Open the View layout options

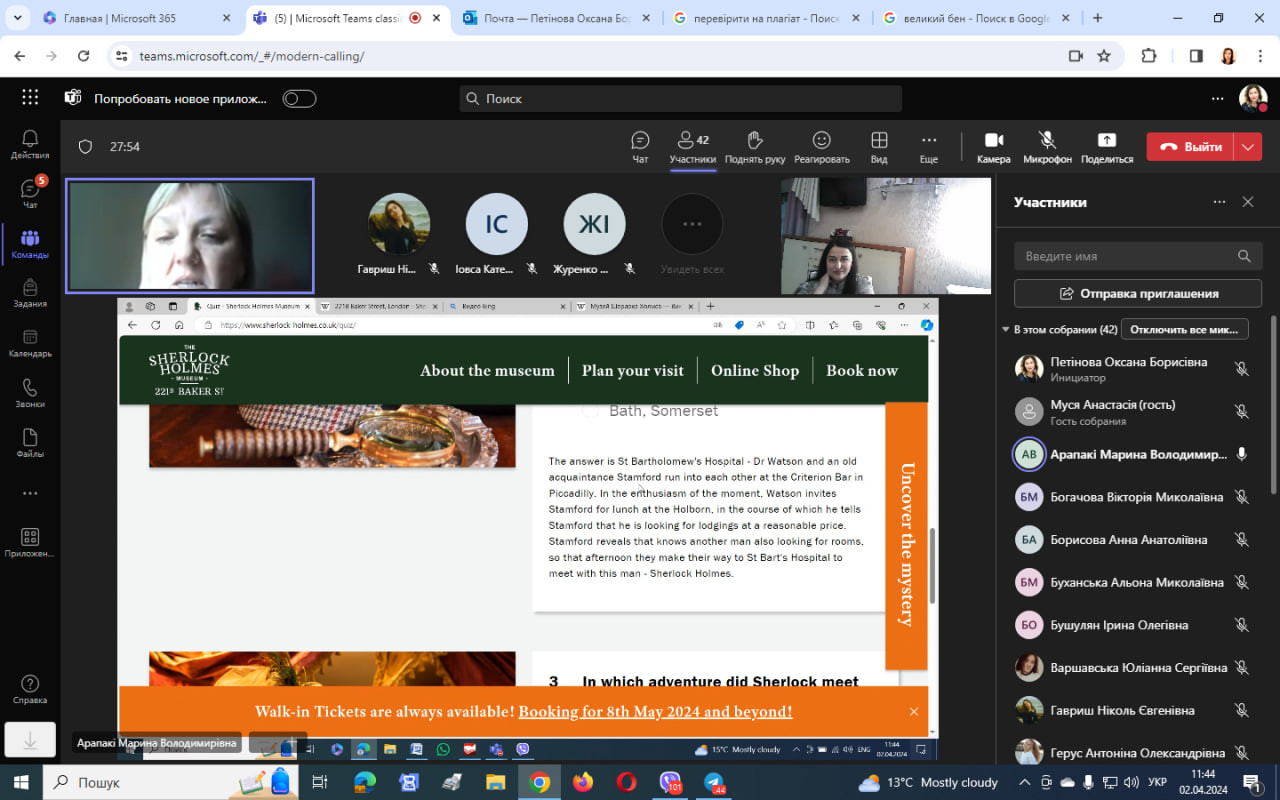tap(879, 146)
